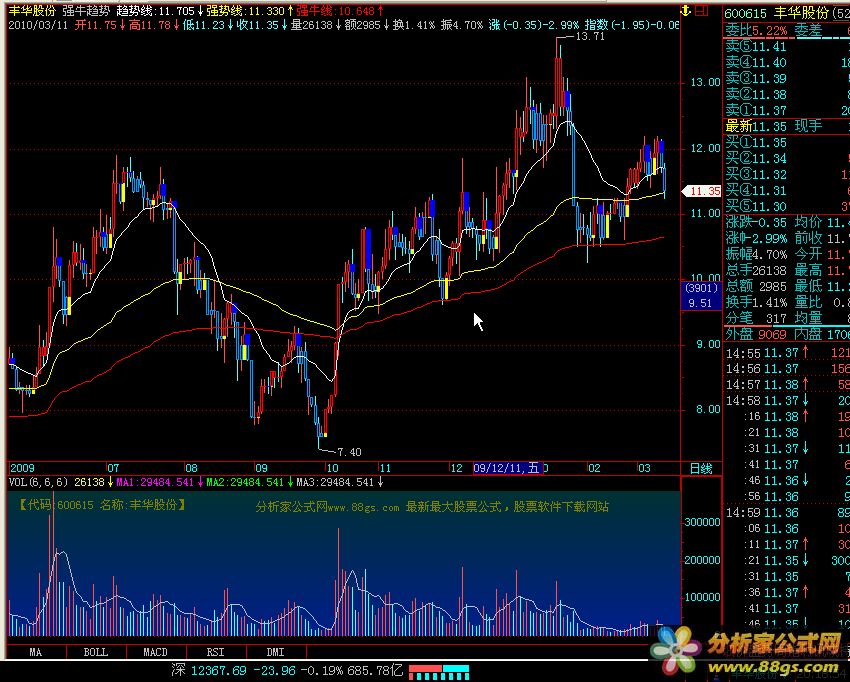Click the blue 9.51 price label box

[x=700, y=302]
